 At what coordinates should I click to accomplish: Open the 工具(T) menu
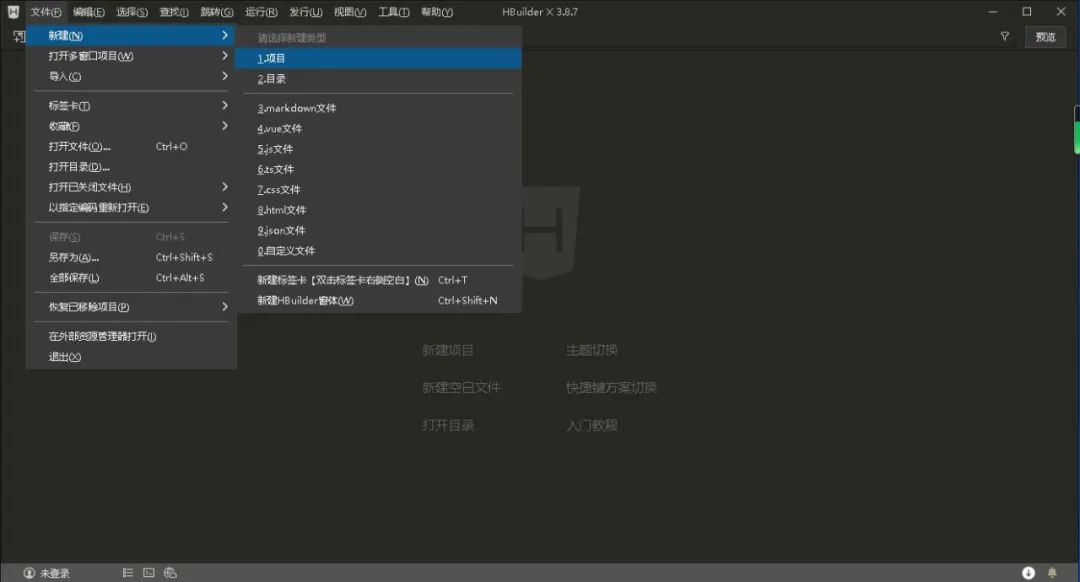393,12
